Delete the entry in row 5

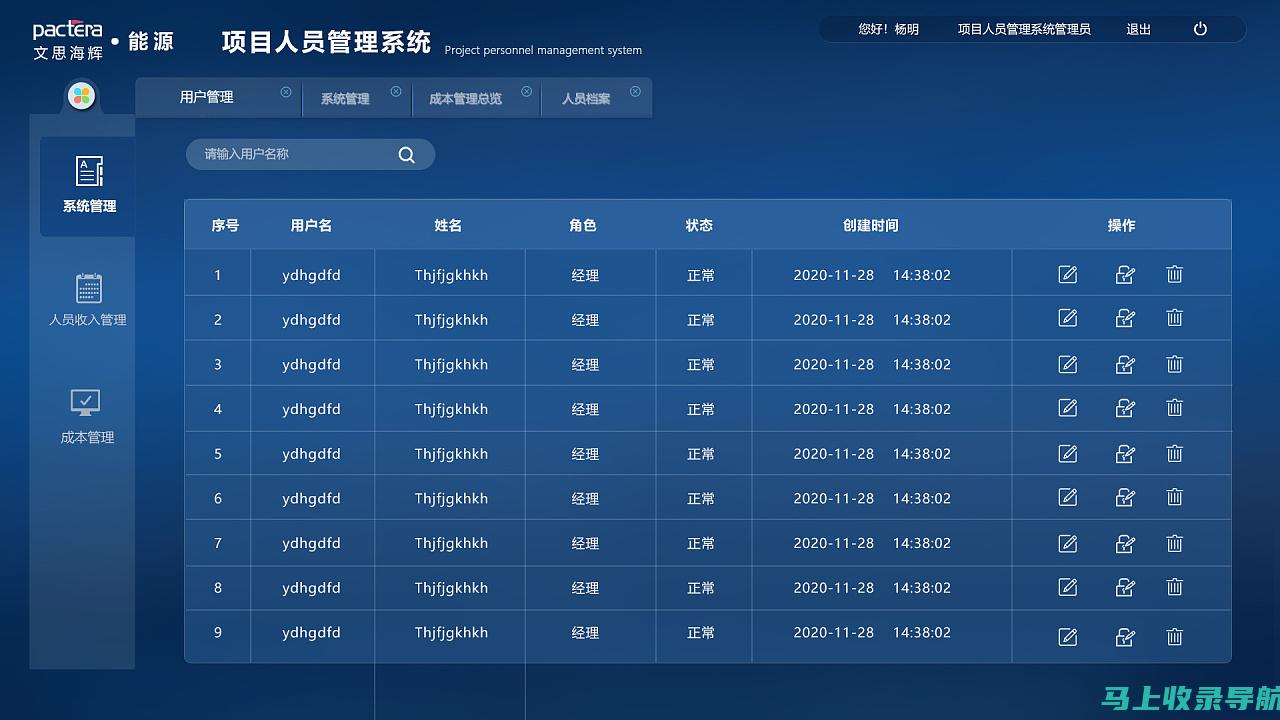point(1174,453)
